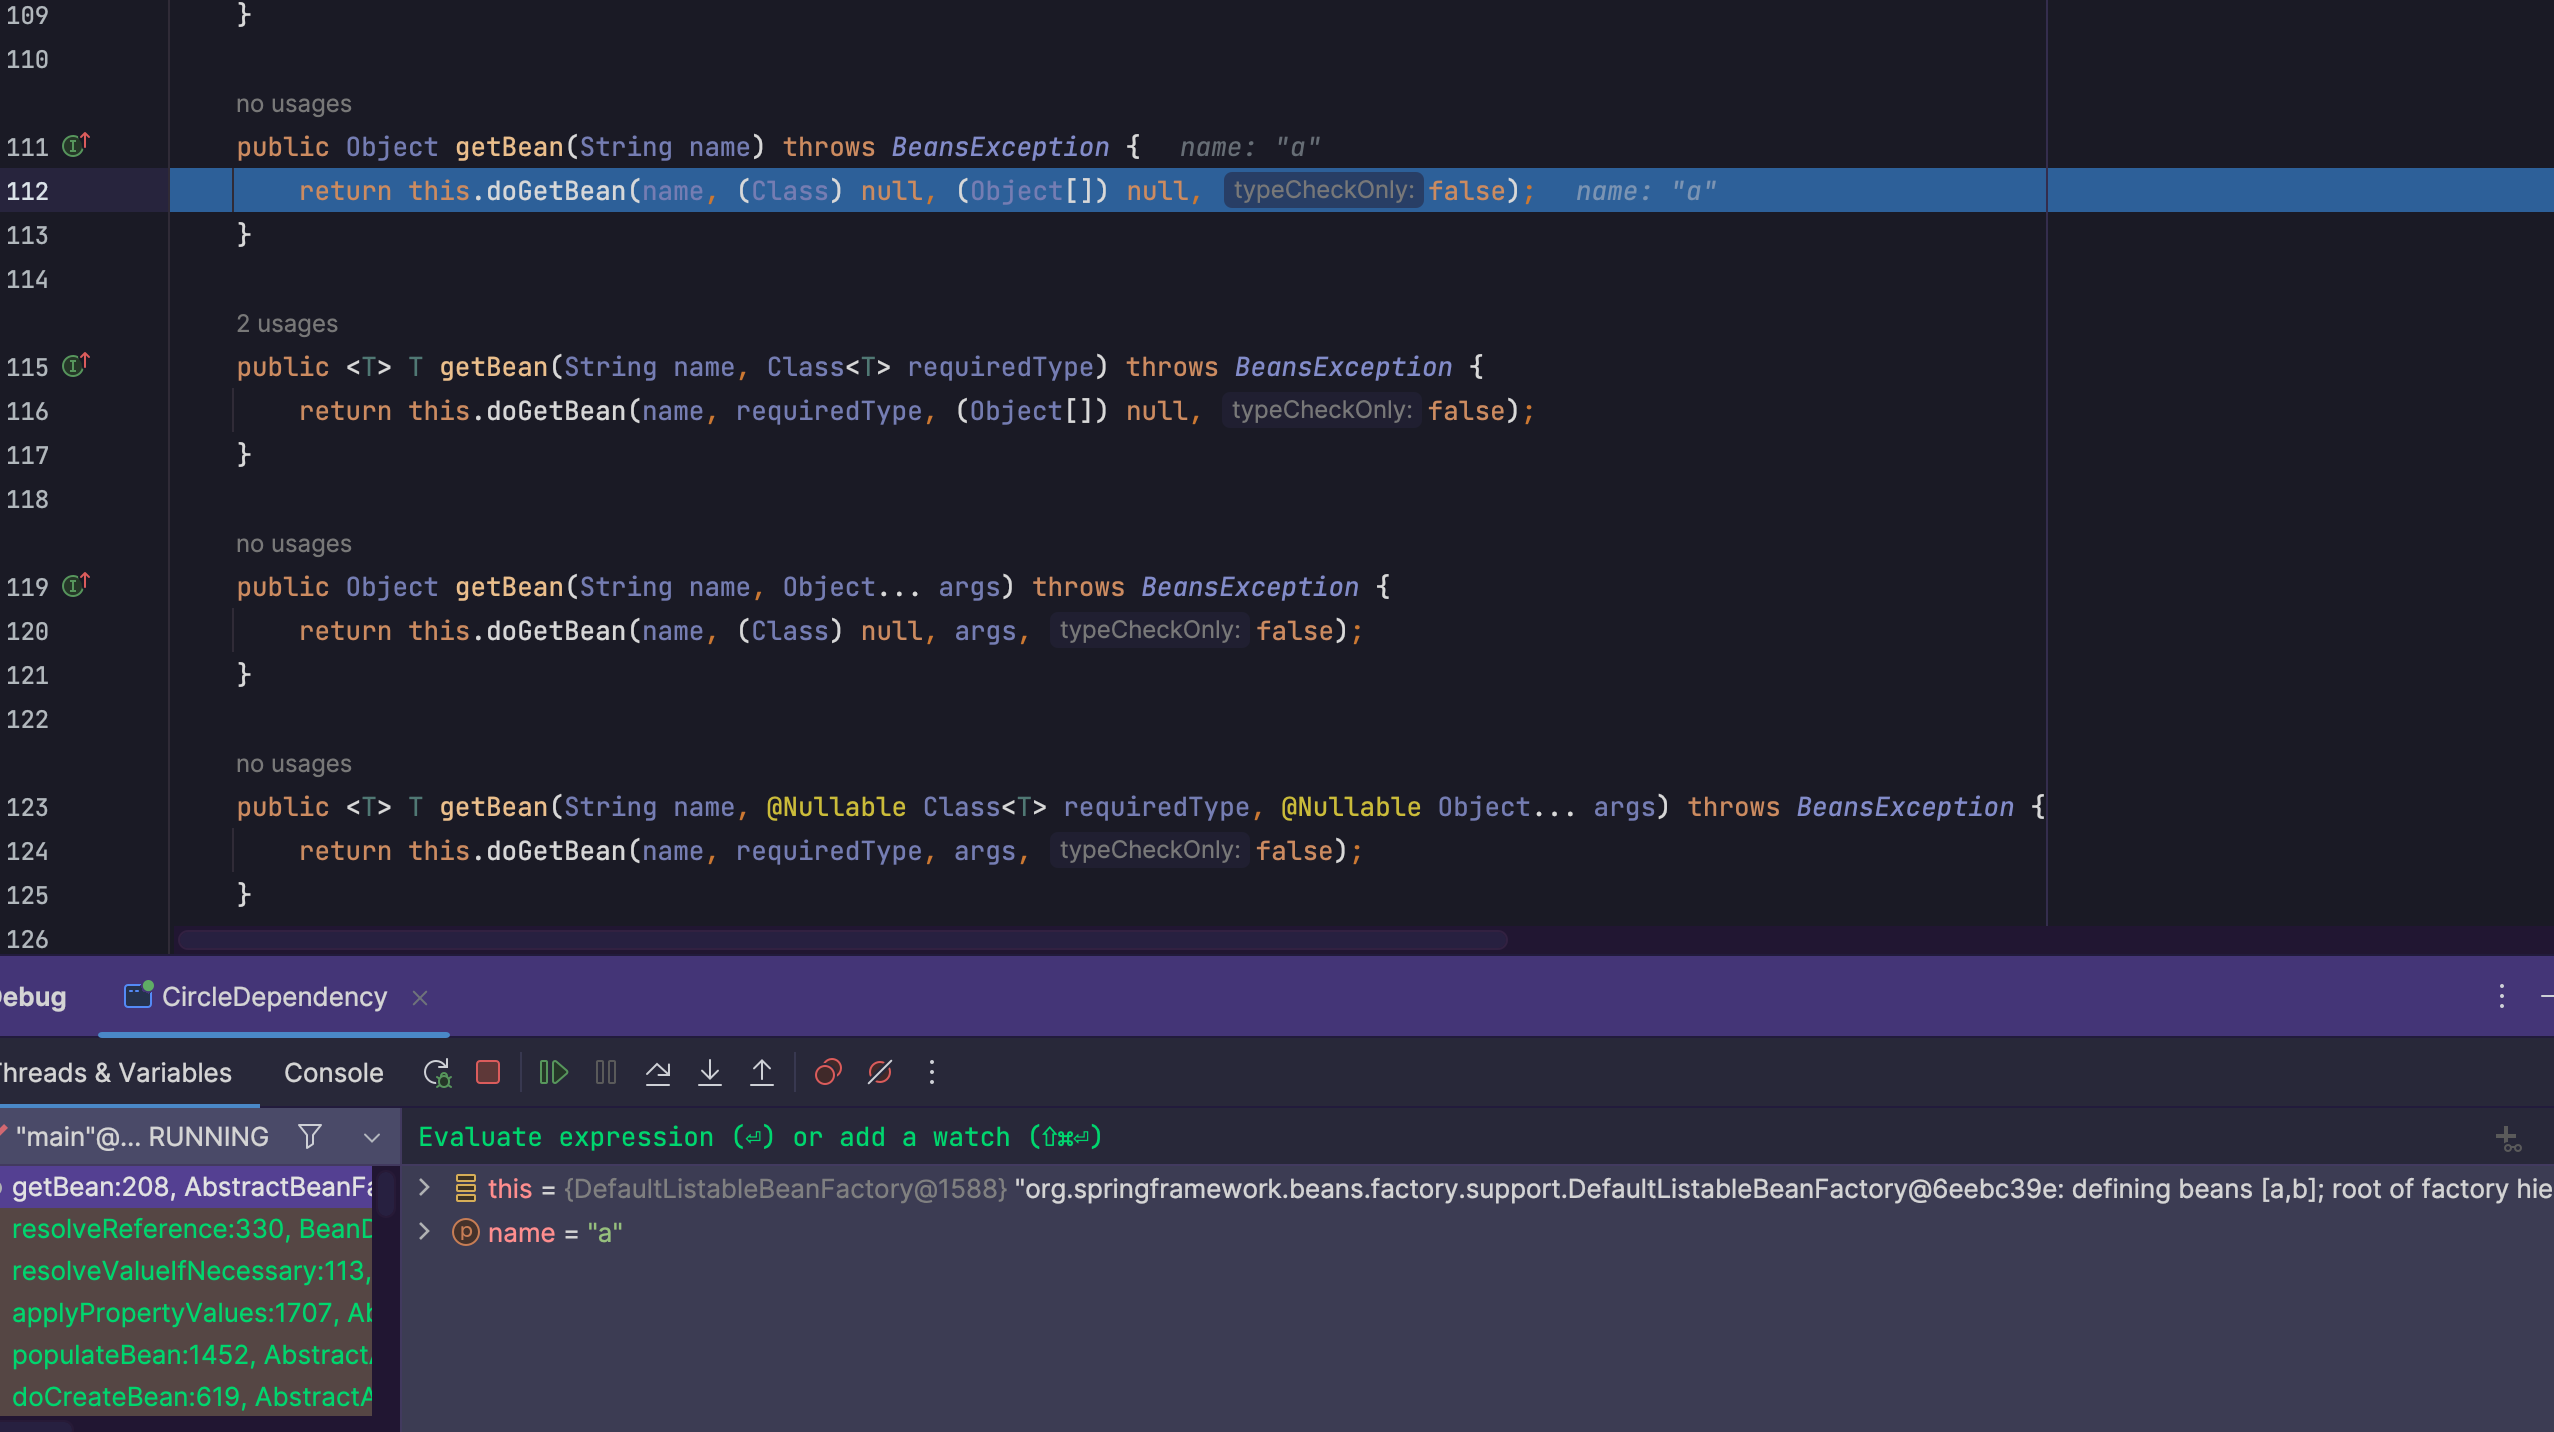Click the frames filter icon
This screenshot has height=1432, width=2554.
[310, 1137]
